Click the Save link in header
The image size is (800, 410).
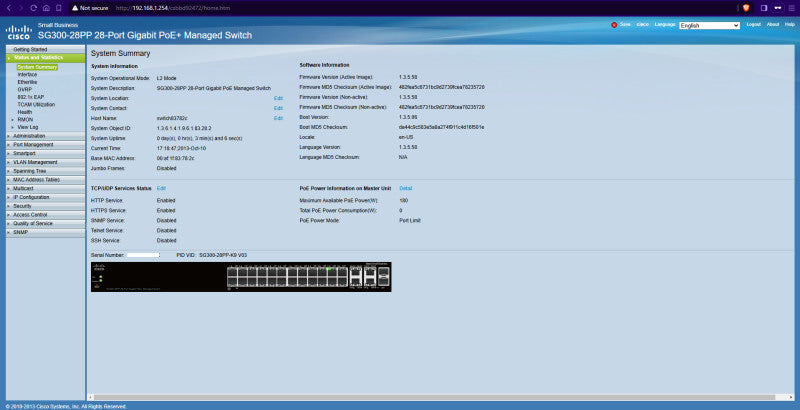coord(625,24)
